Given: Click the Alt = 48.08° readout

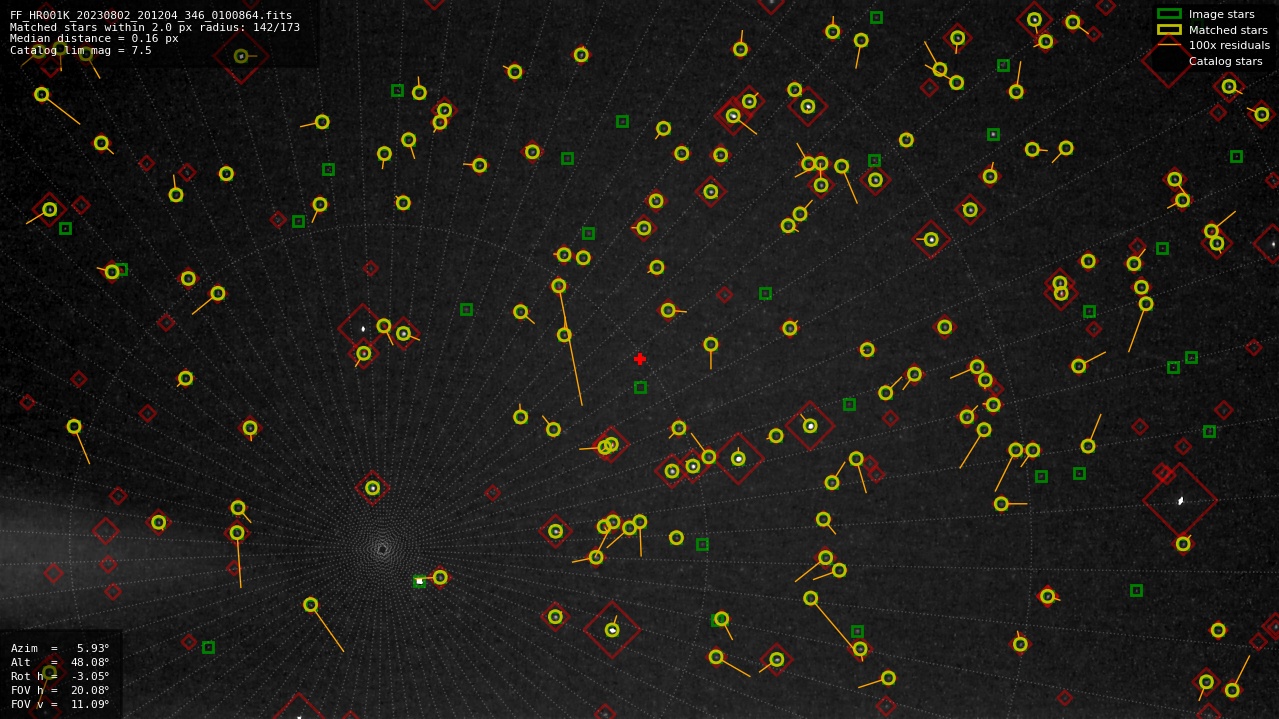Looking at the screenshot, I should 60,662.
